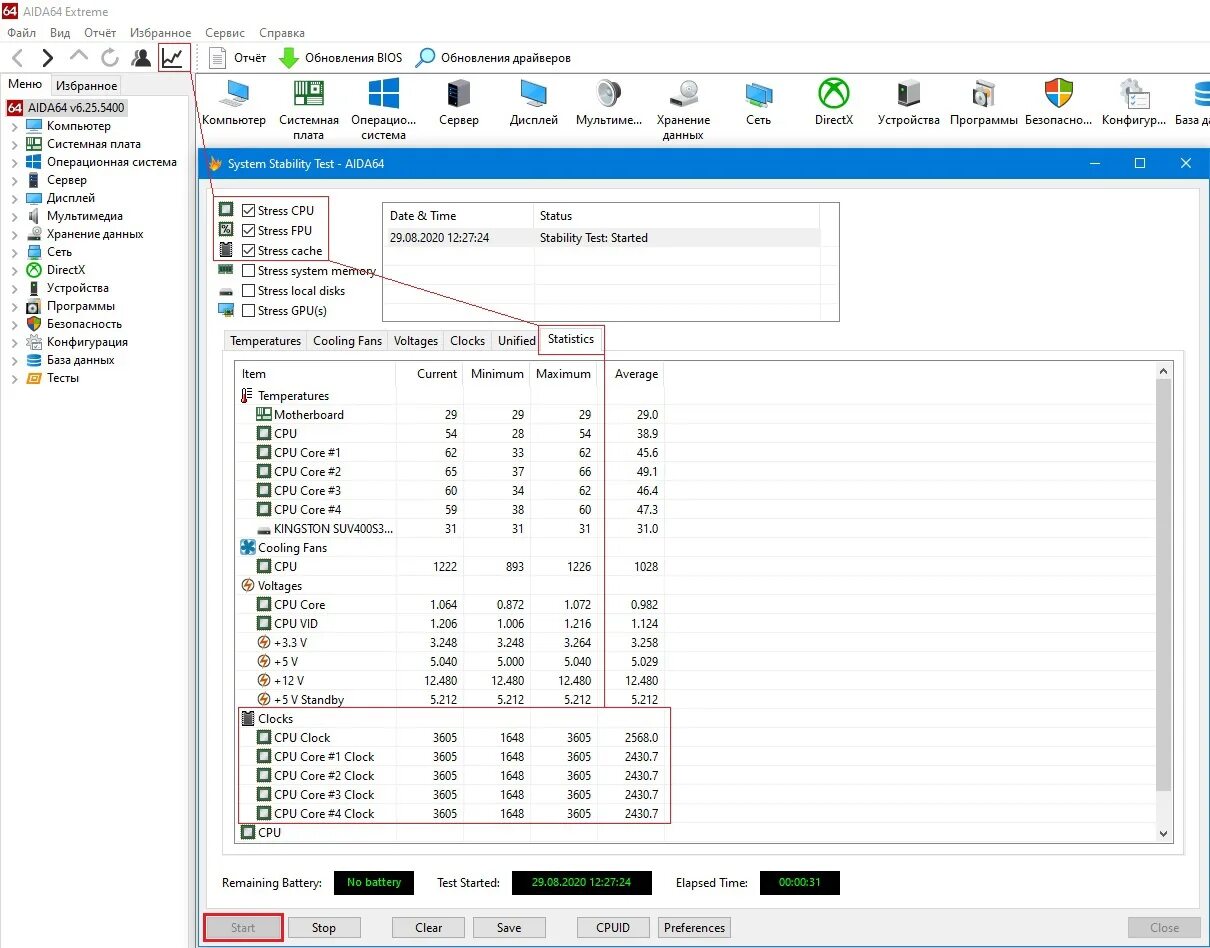Open the System Stability Test graph icon
This screenshot has width=1210, height=948.
(x=173, y=58)
